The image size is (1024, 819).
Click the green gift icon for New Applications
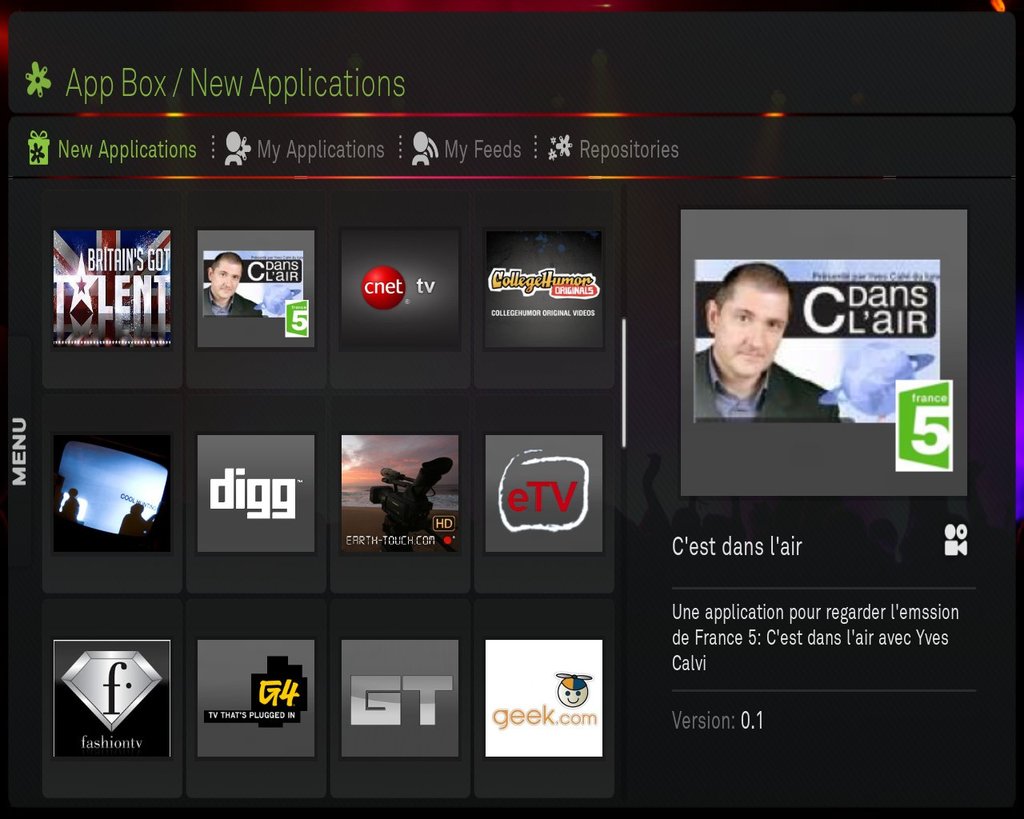[x=39, y=148]
